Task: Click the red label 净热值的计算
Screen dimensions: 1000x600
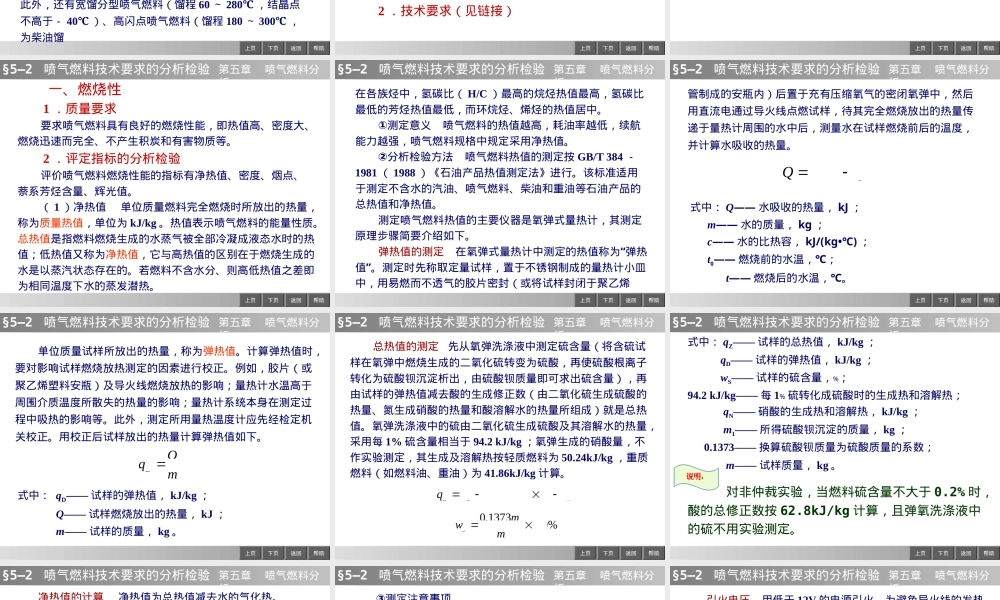Action: [x=71, y=596]
